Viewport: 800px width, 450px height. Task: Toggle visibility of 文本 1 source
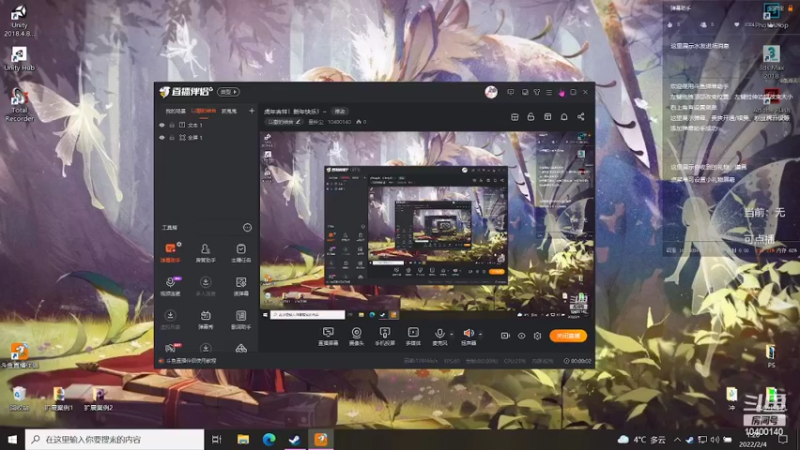pyautogui.click(x=162, y=125)
